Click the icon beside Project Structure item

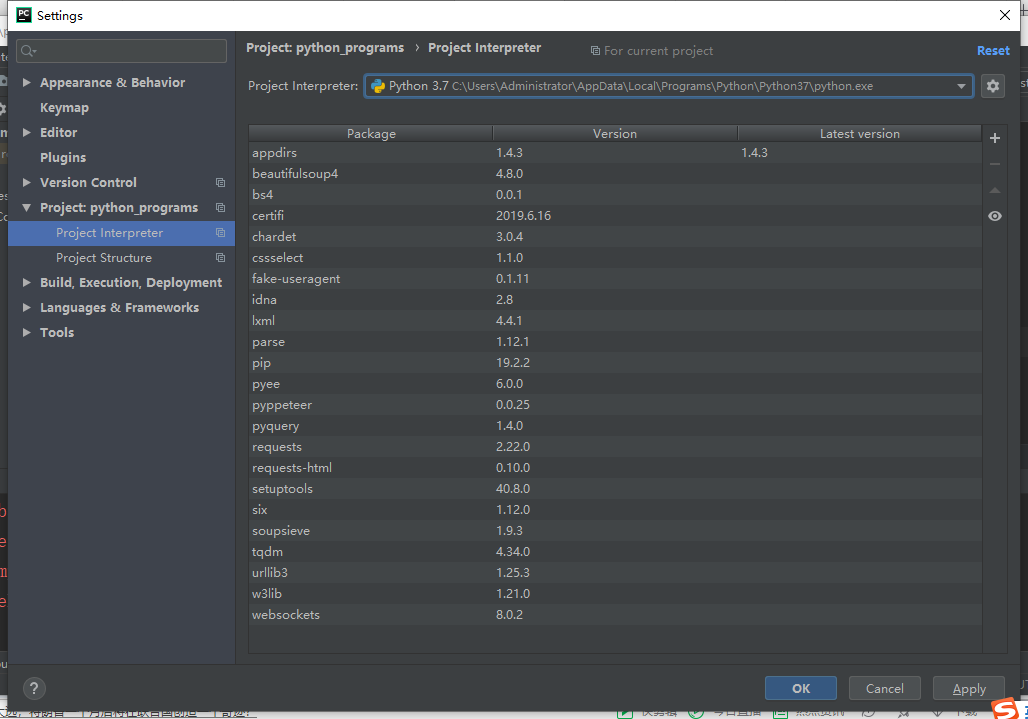[x=220, y=258]
